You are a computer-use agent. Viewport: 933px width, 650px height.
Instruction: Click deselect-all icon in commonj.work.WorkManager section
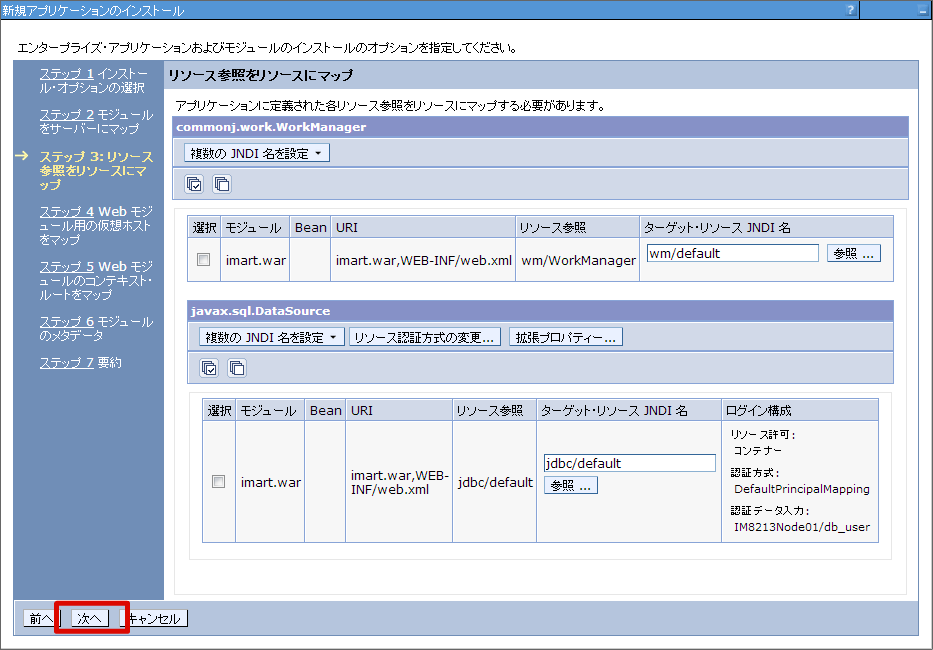click(x=221, y=184)
